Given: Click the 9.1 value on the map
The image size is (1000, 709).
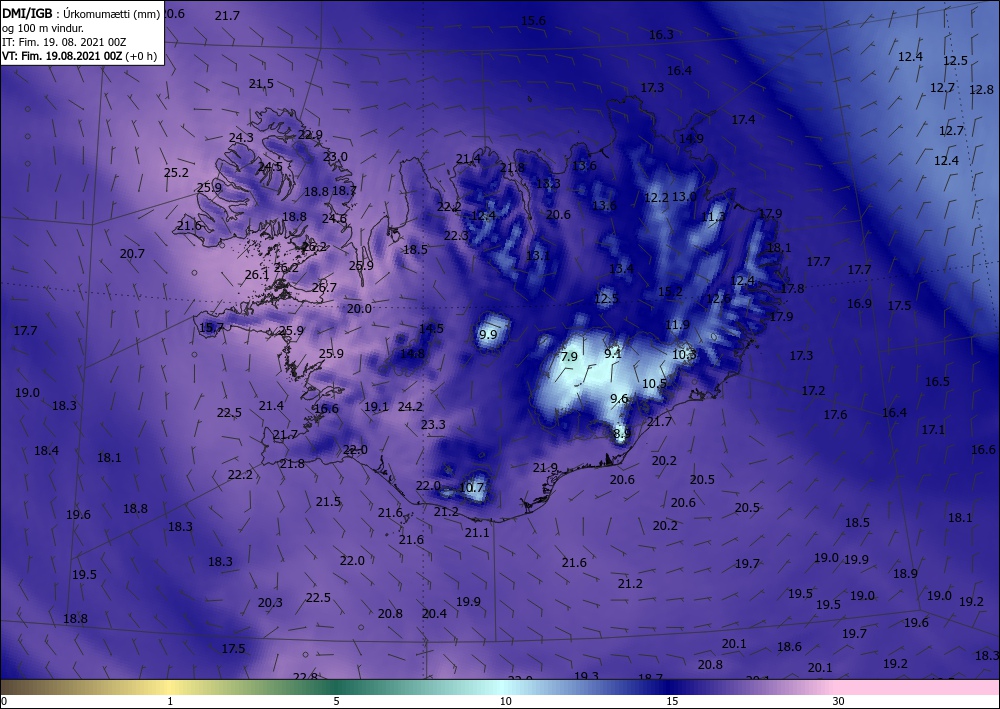Looking at the screenshot, I should 613,353.
